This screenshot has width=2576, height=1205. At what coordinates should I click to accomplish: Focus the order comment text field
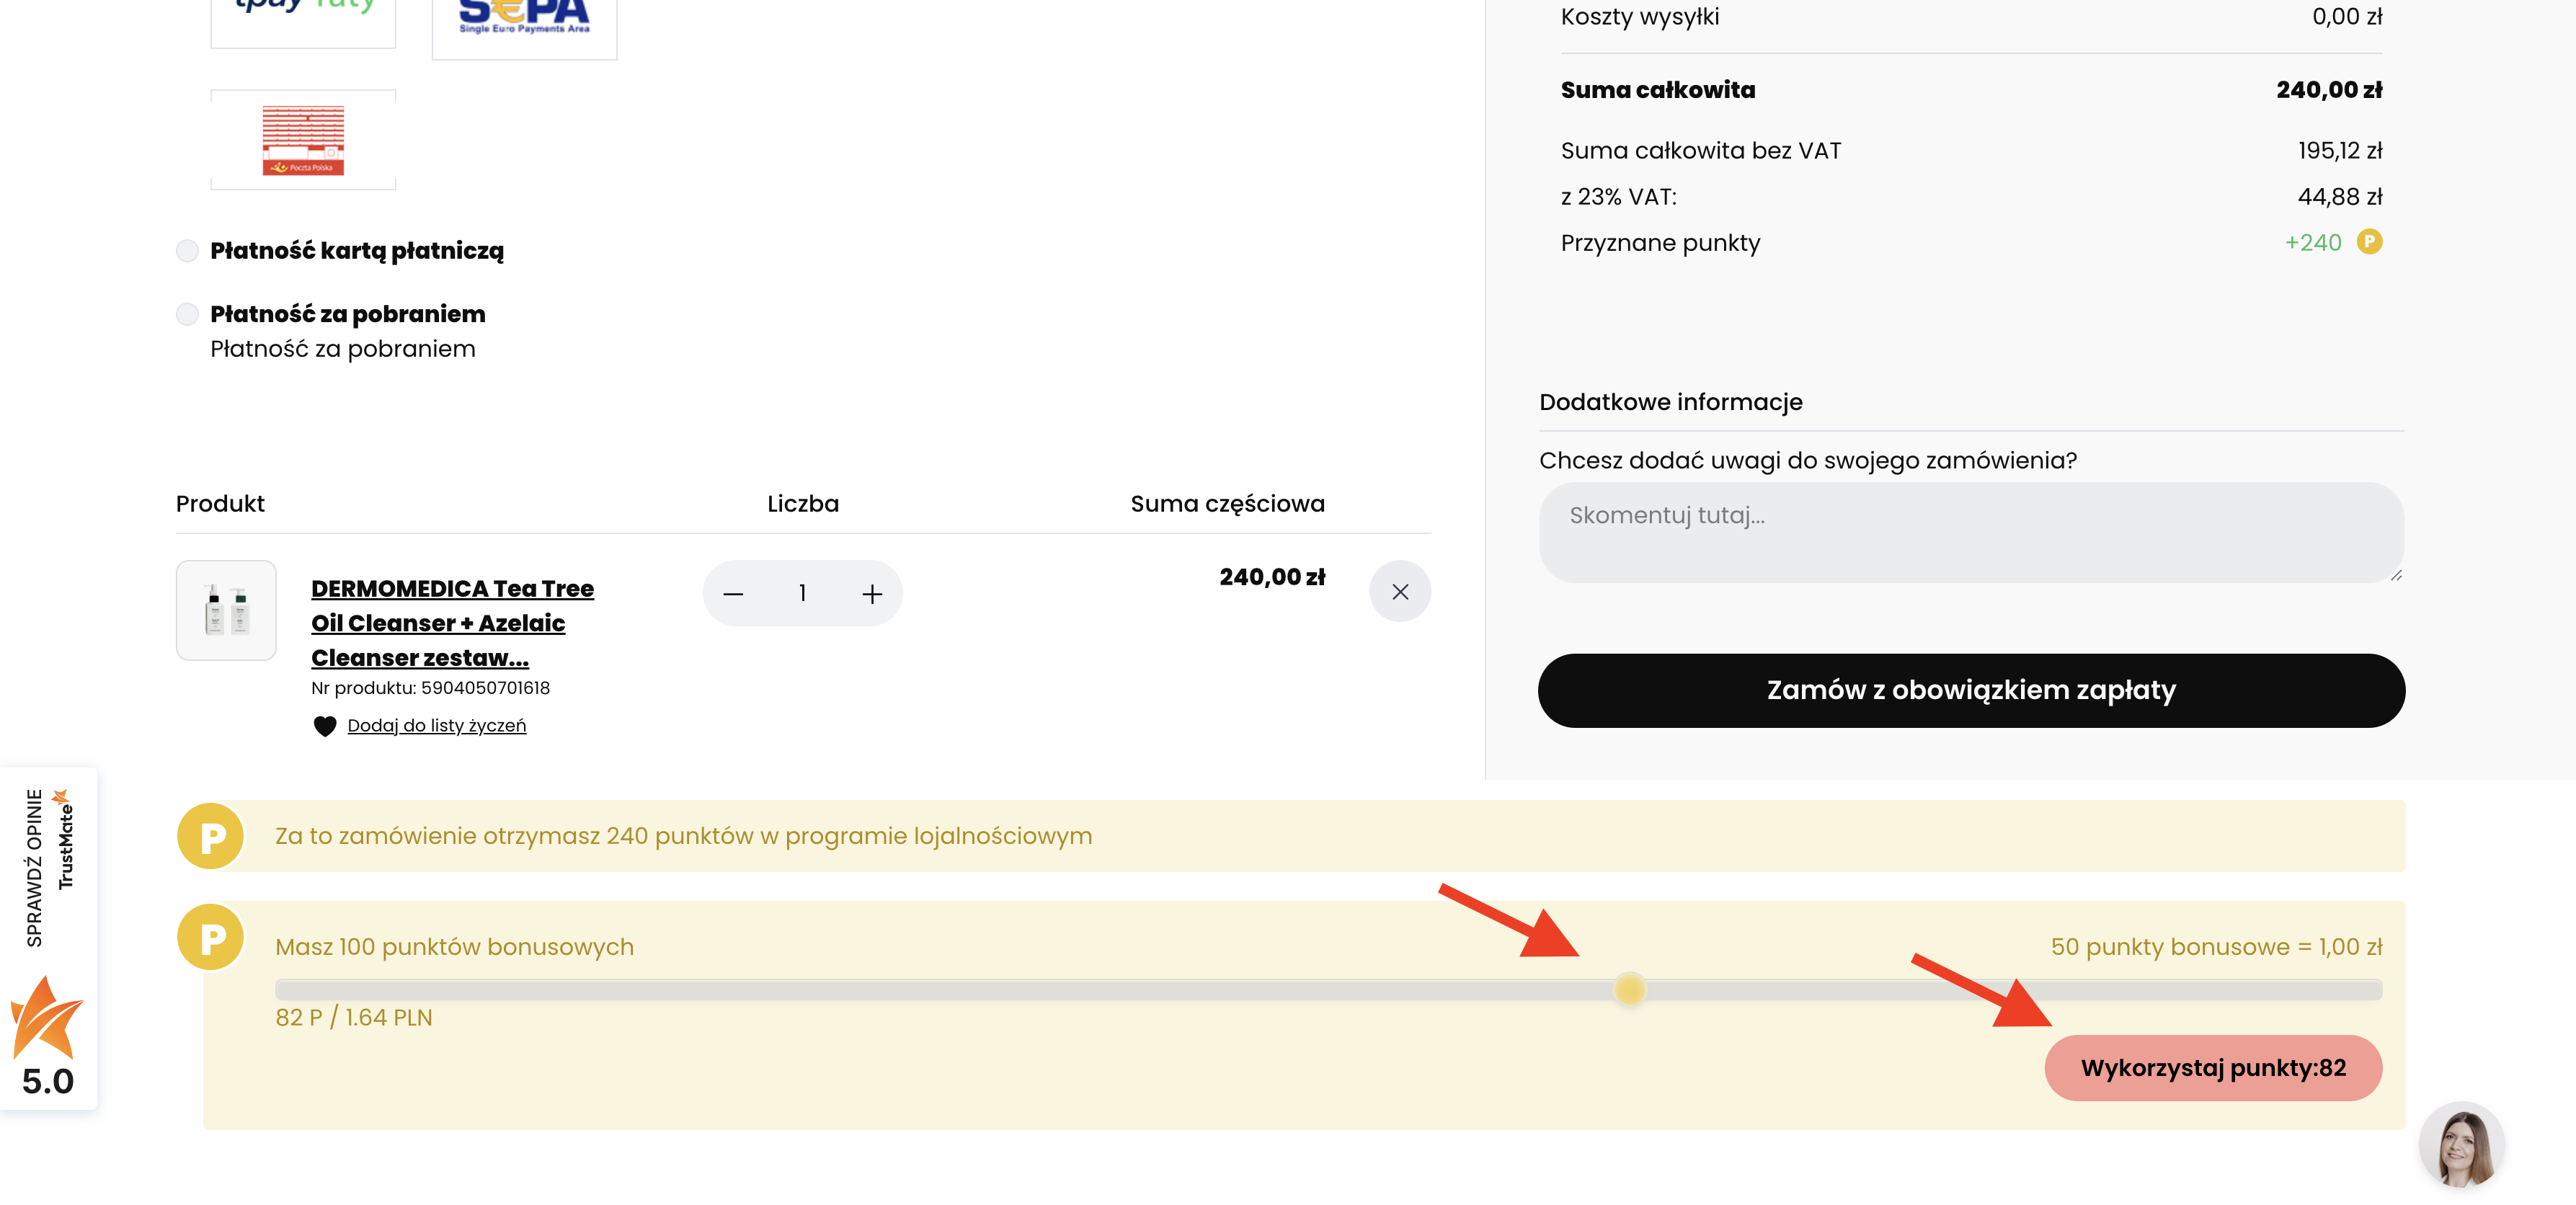click(x=1970, y=533)
